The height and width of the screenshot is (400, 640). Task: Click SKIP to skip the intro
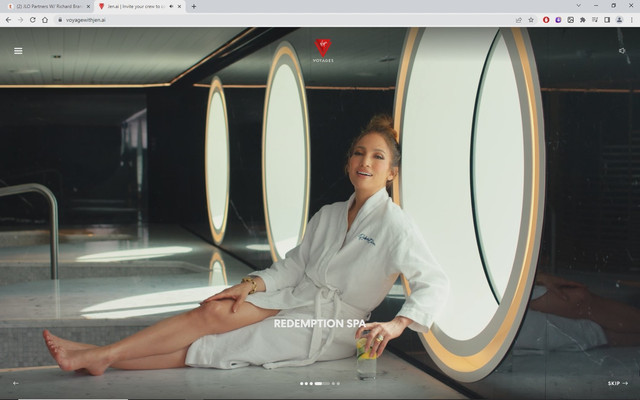[618, 383]
